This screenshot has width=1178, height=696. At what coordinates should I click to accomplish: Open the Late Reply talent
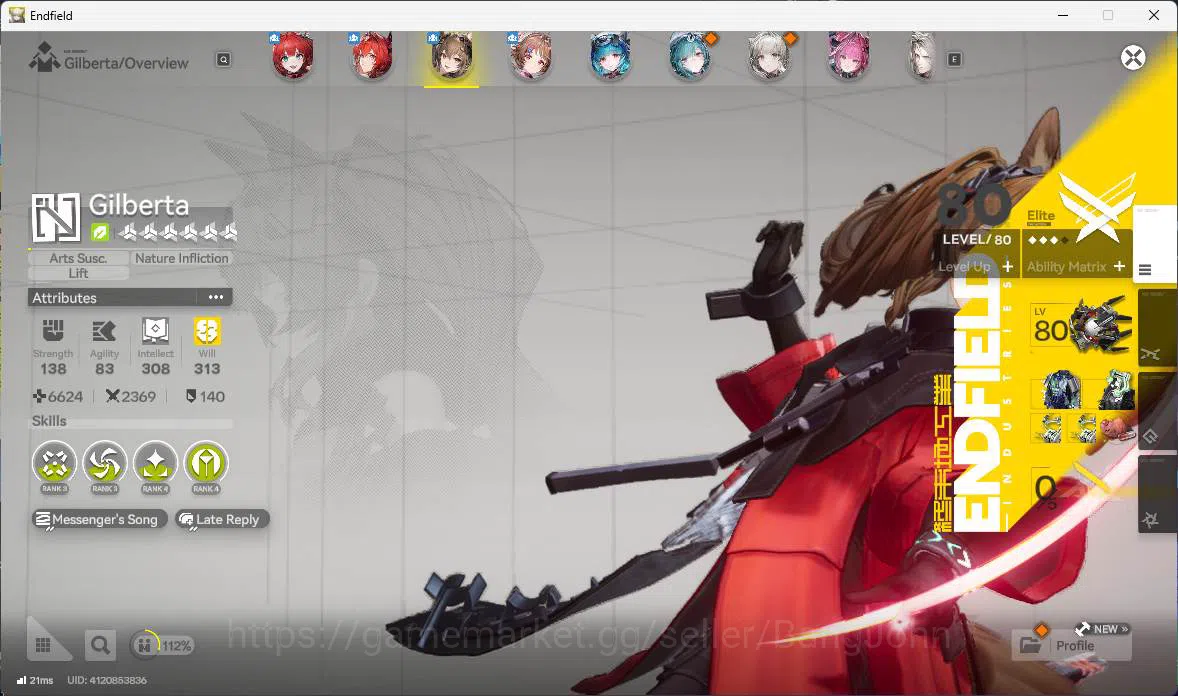[x=222, y=519]
